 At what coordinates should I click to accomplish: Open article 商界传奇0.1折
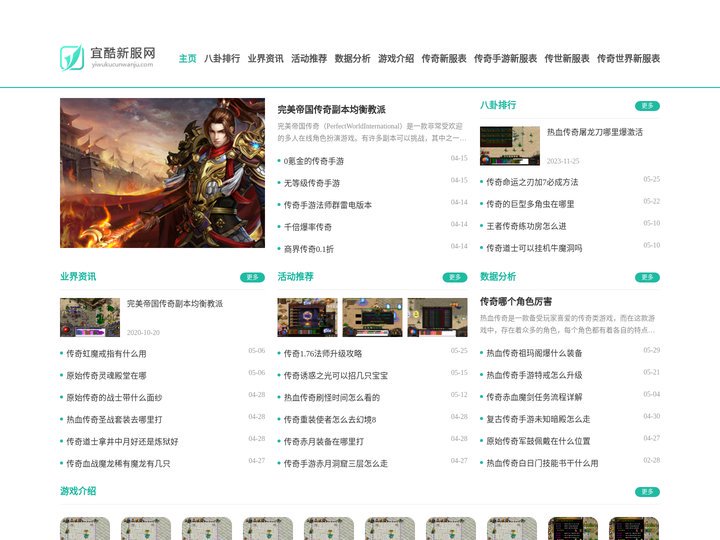(309, 249)
